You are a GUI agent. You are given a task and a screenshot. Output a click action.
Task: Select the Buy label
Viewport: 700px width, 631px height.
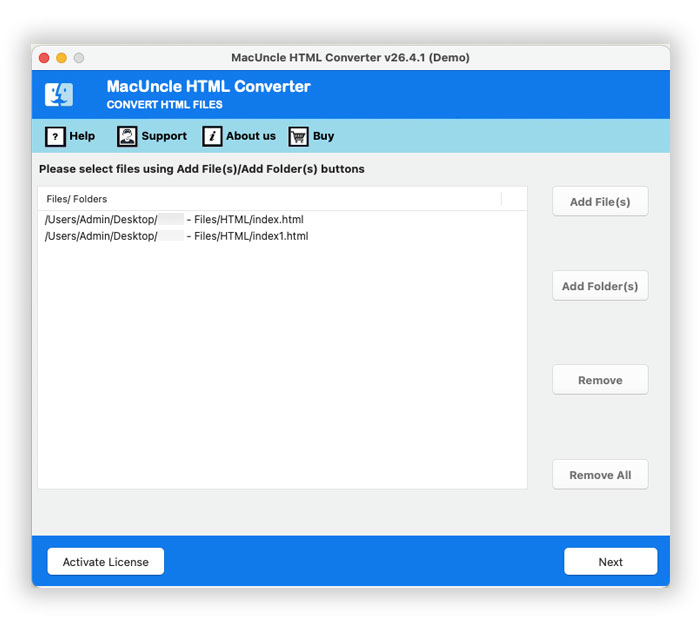click(x=324, y=136)
